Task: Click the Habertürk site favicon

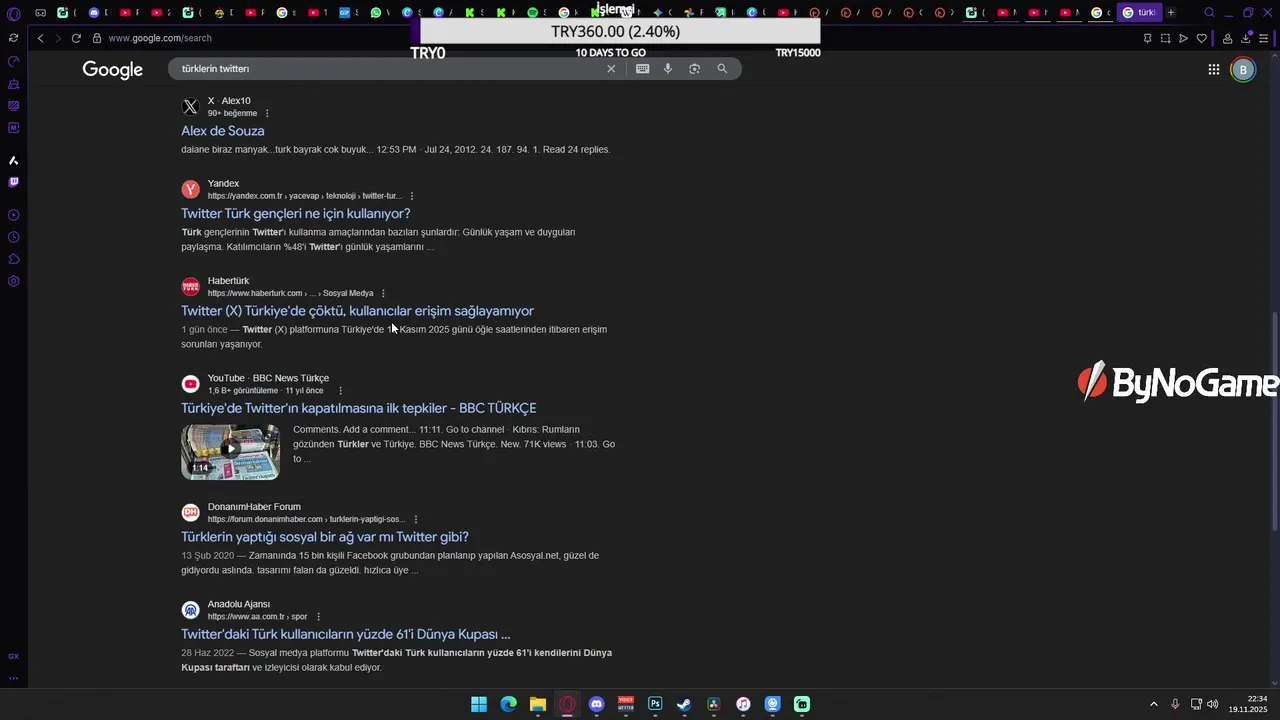Action: (x=190, y=287)
